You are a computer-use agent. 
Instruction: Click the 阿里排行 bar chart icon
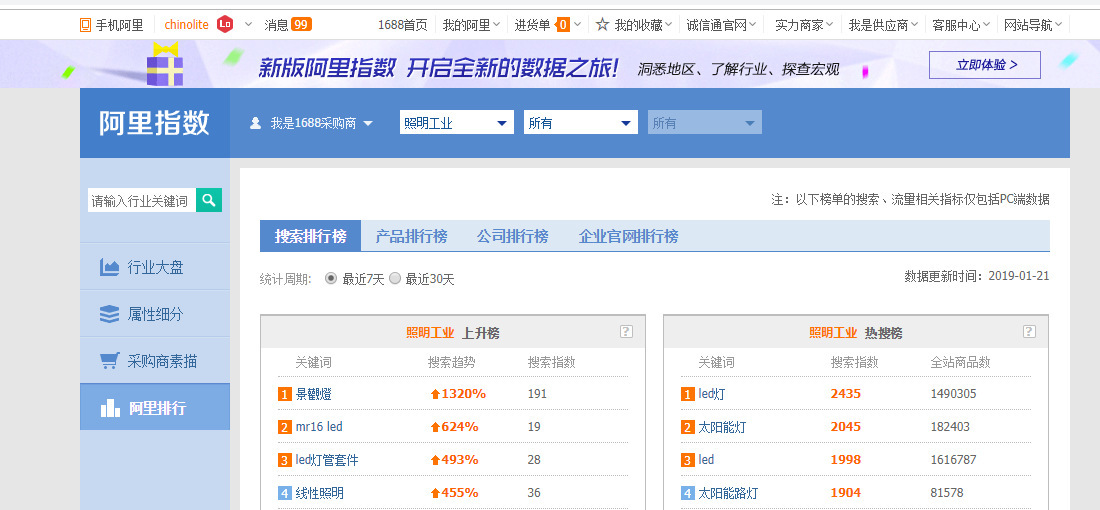coord(109,408)
